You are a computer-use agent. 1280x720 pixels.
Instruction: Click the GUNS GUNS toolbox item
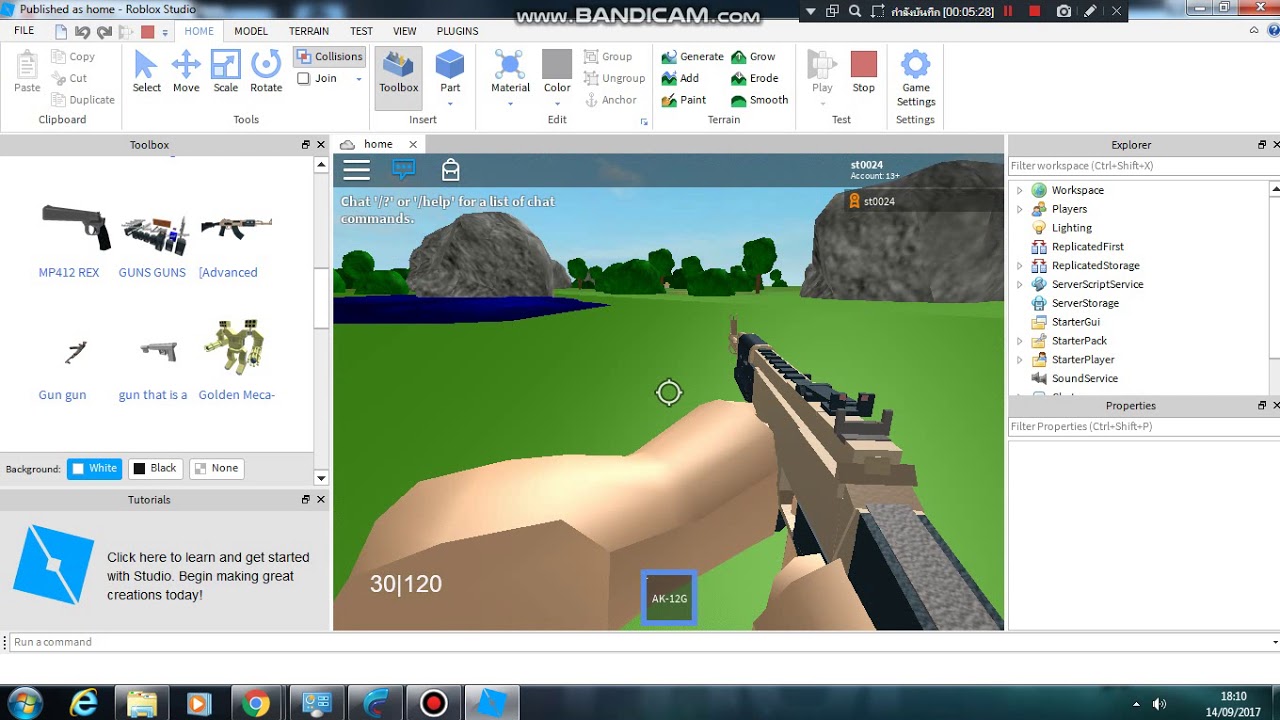point(152,240)
